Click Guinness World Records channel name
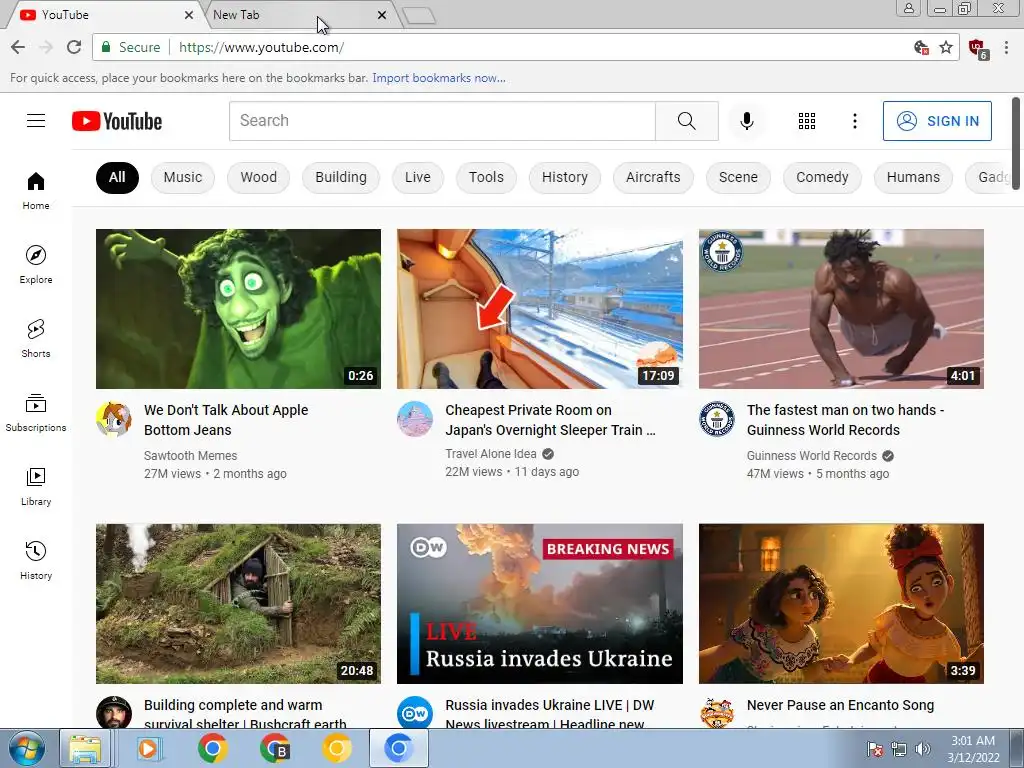Screen dimensions: 1024x768 click(x=812, y=456)
